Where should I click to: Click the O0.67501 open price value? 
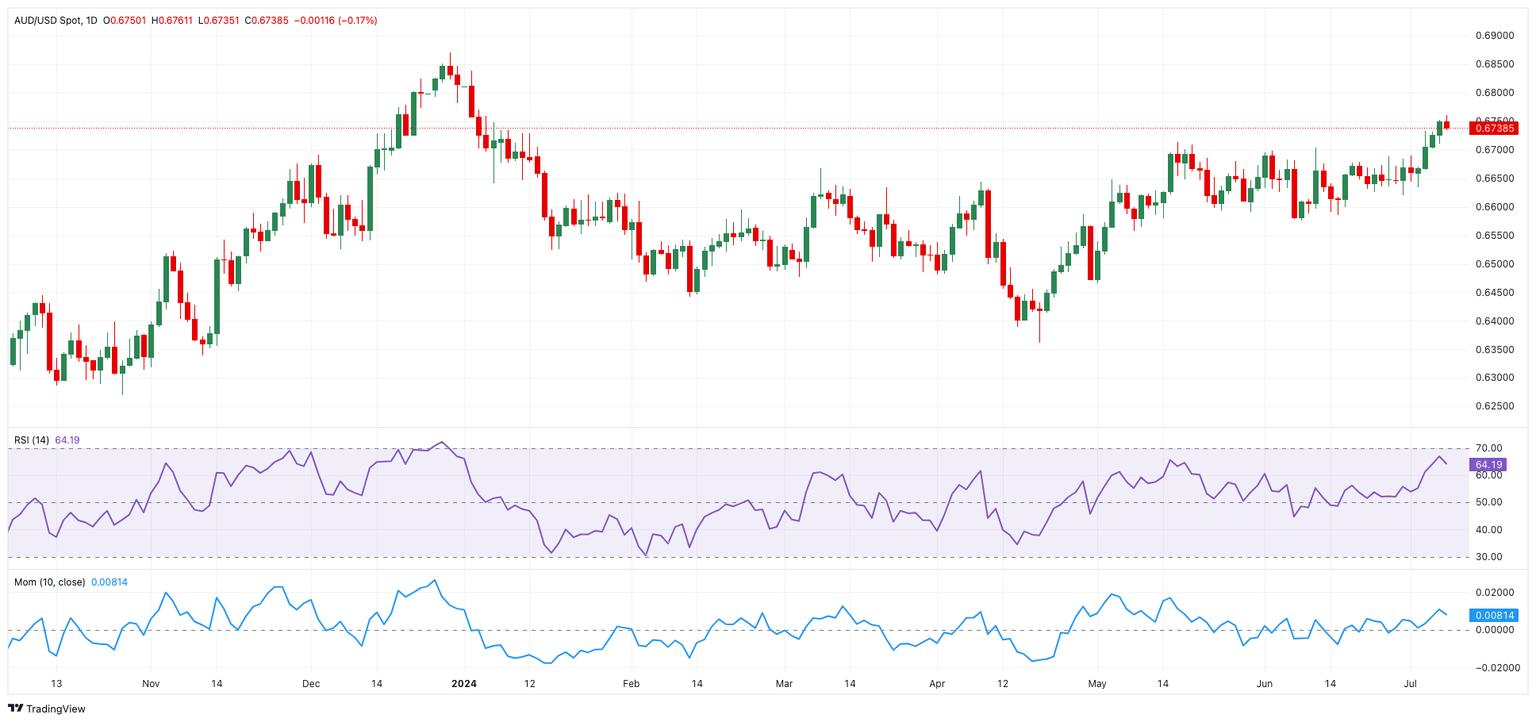(126, 20)
